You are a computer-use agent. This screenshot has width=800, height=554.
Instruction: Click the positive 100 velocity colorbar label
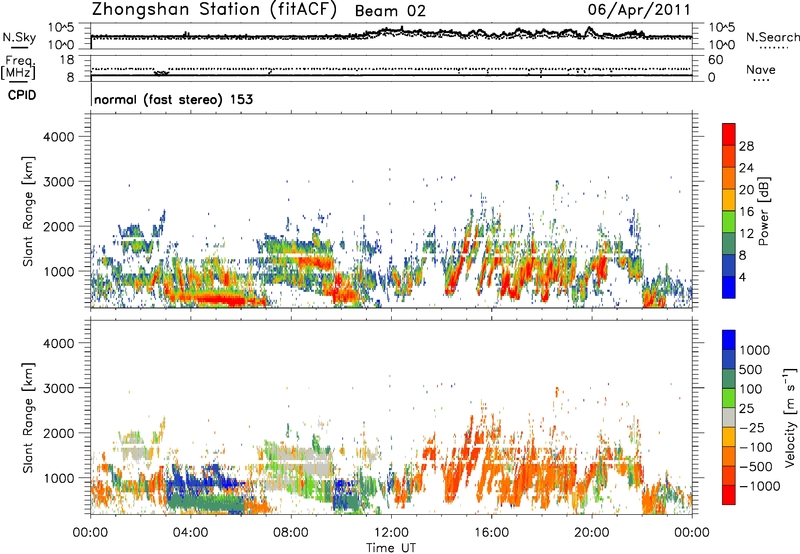(751, 389)
